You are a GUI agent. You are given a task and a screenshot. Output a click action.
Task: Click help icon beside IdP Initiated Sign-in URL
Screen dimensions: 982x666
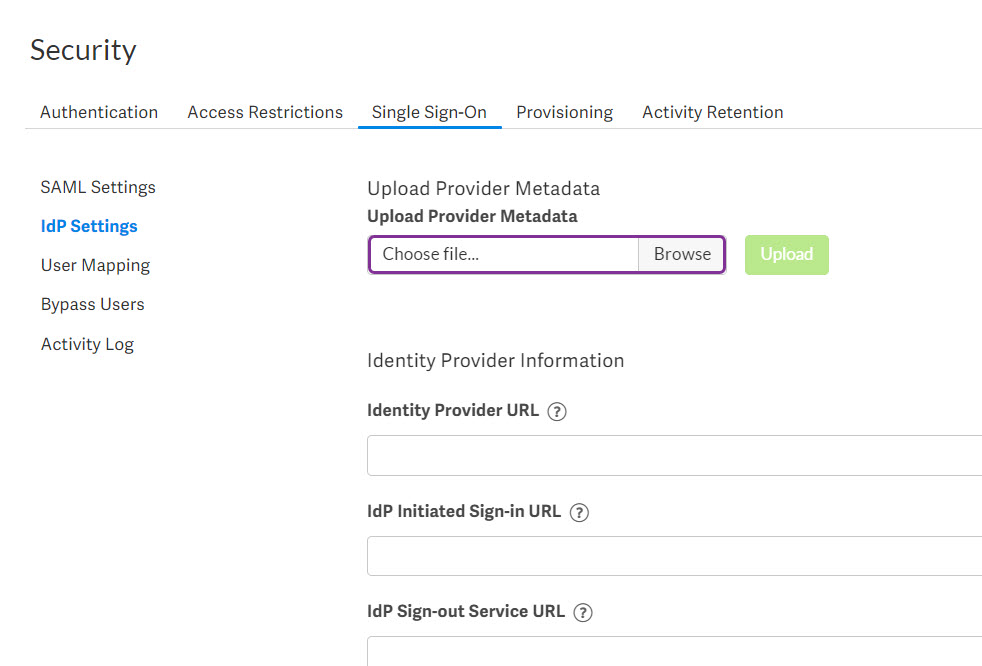[579, 513]
